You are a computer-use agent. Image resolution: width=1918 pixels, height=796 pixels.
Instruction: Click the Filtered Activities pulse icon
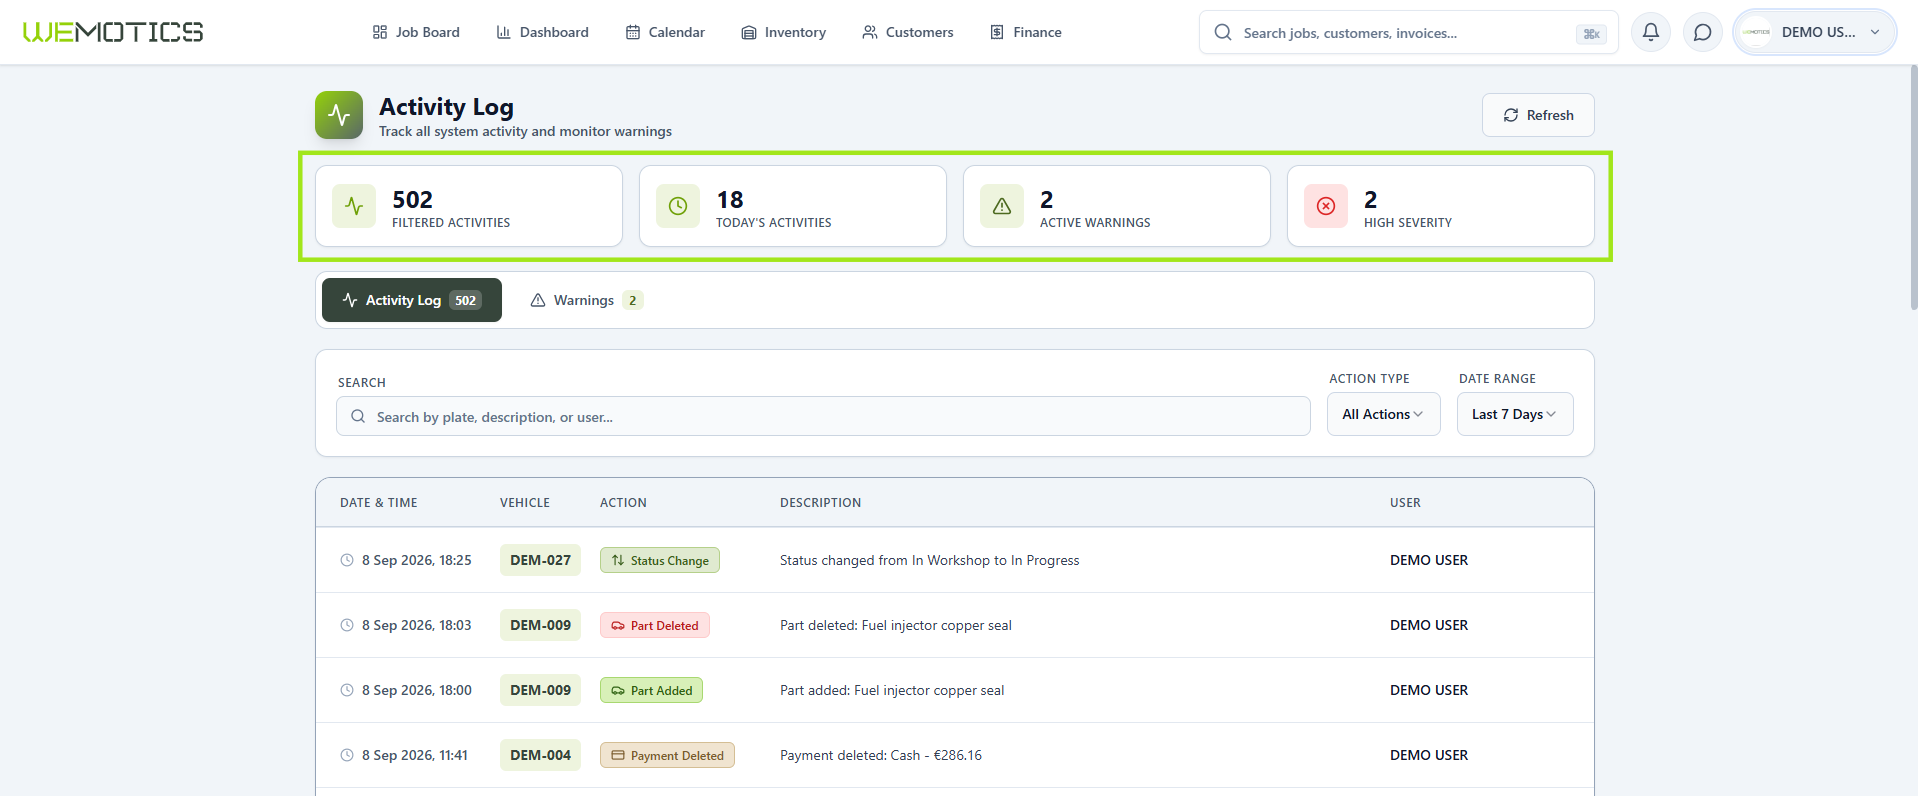354,206
